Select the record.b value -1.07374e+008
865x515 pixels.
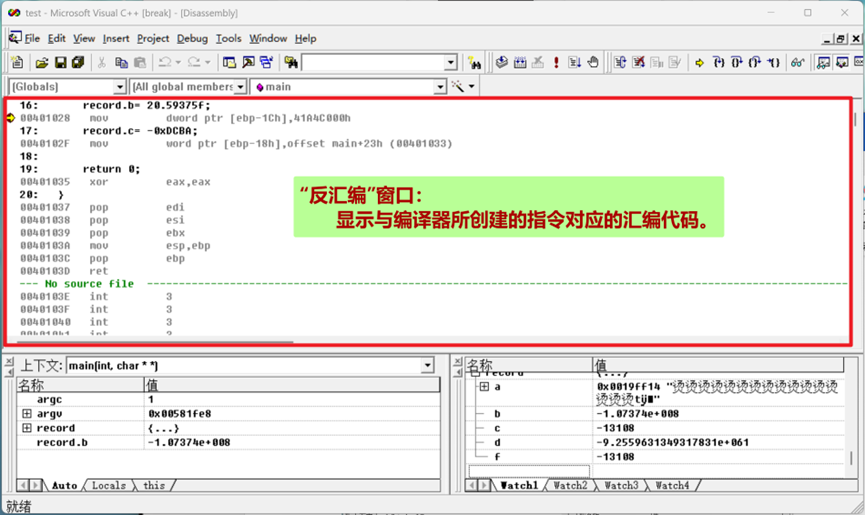[189, 442]
